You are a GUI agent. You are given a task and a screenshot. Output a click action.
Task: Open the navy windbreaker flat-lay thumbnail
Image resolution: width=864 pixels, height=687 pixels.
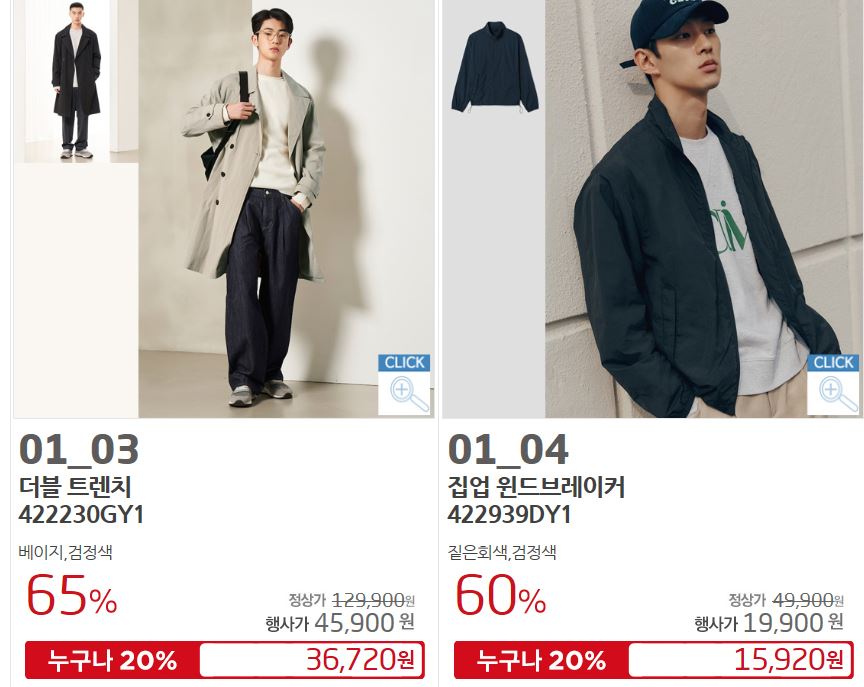point(494,66)
